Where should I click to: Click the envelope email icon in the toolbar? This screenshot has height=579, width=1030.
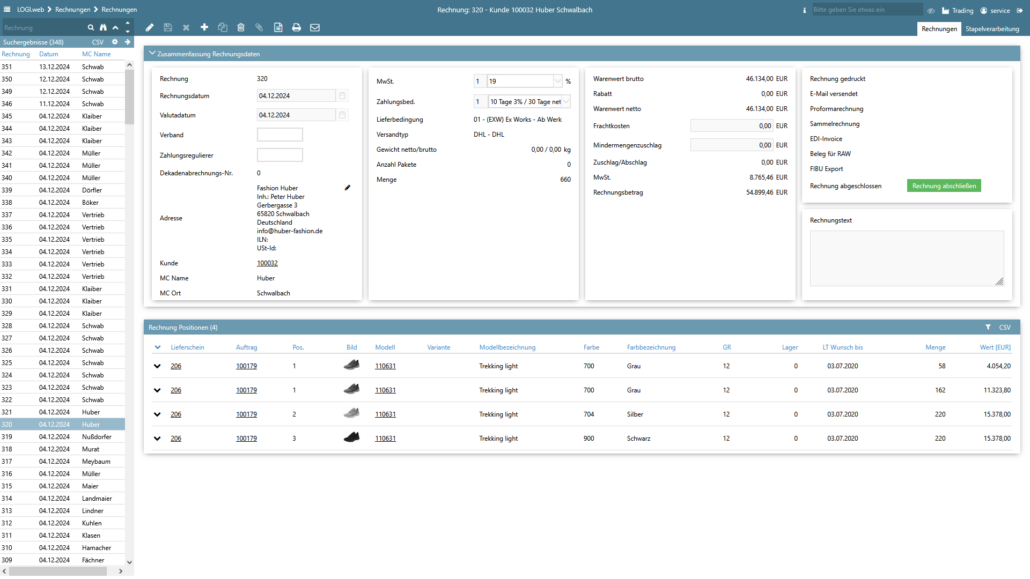point(314,27)
